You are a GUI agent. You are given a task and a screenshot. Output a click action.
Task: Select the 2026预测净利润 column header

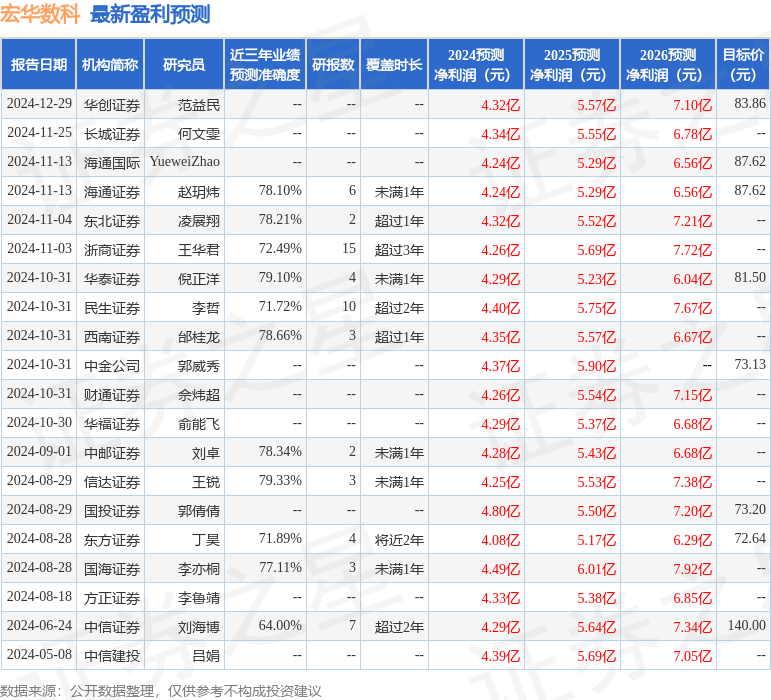pyautogui.click(x=668, y=65)
